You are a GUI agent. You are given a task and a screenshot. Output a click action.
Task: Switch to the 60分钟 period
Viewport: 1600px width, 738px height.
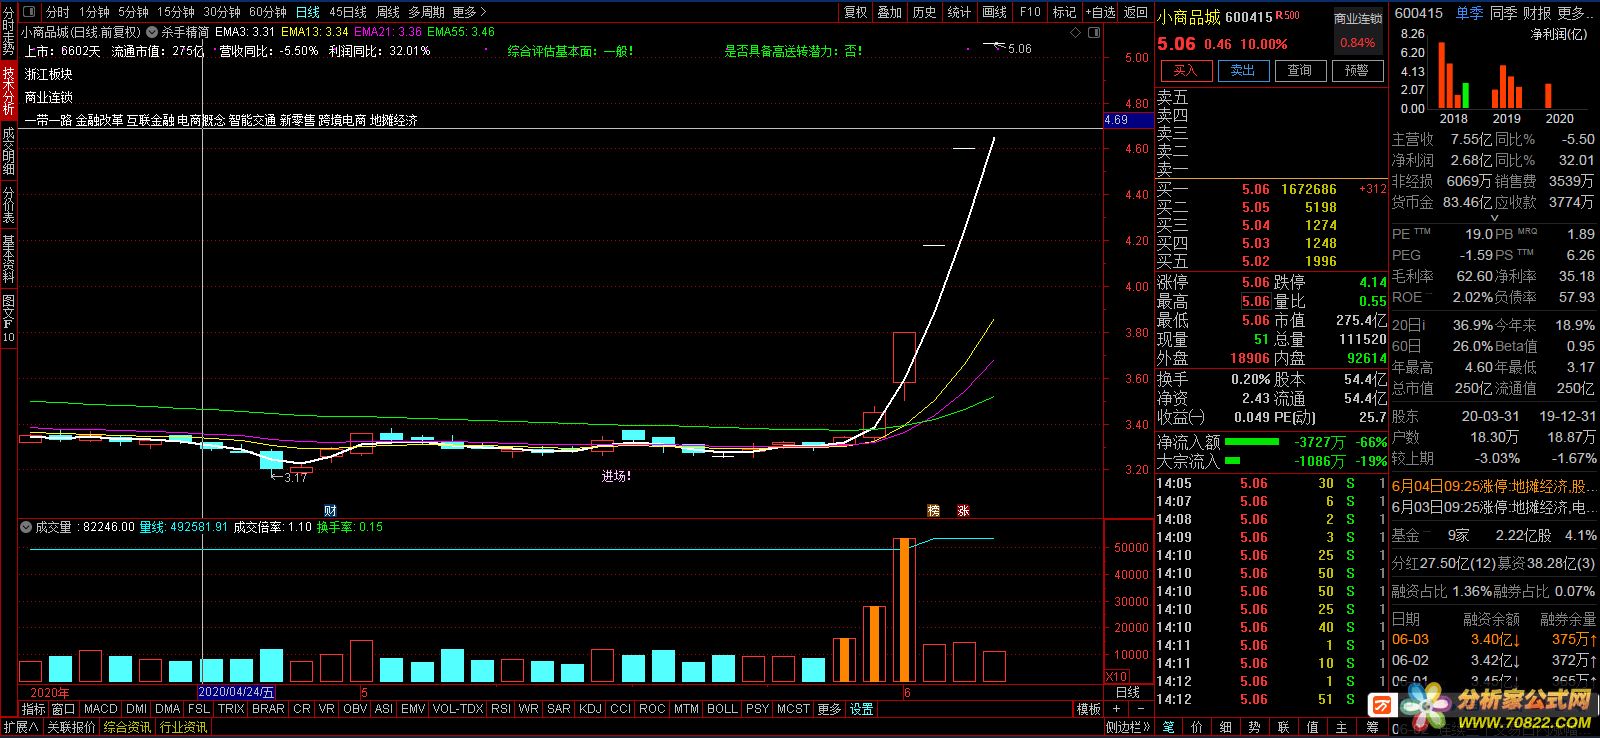point(268,12)
